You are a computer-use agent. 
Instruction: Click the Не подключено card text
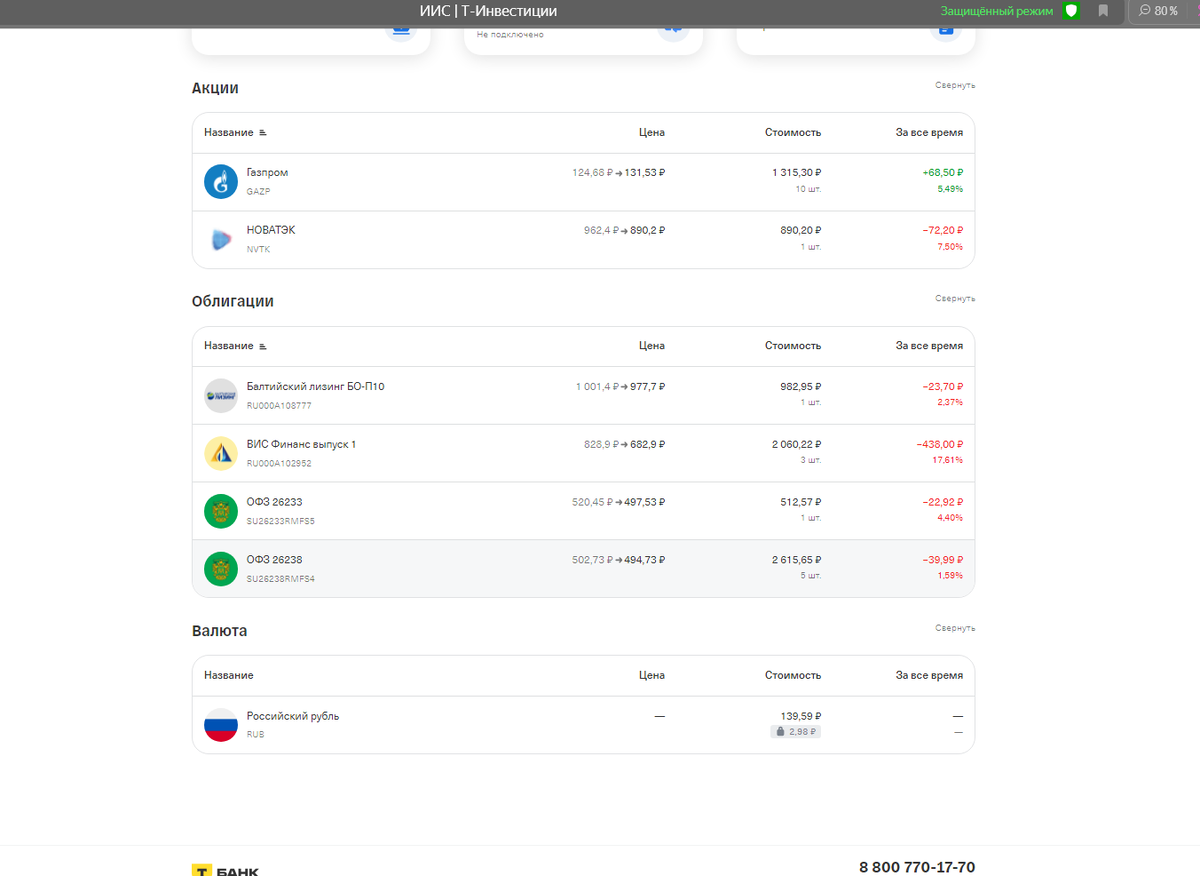click(510, 35)
